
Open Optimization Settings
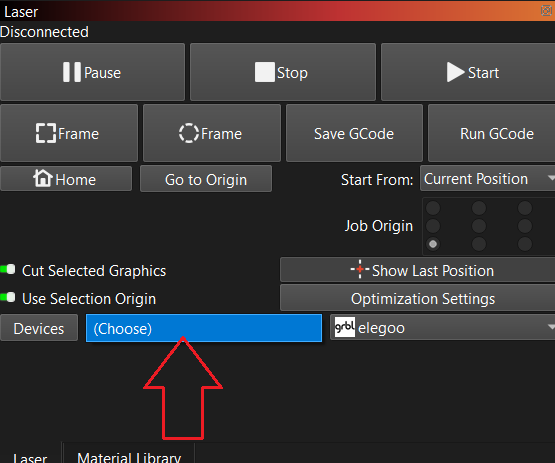(x=418, y=298)
